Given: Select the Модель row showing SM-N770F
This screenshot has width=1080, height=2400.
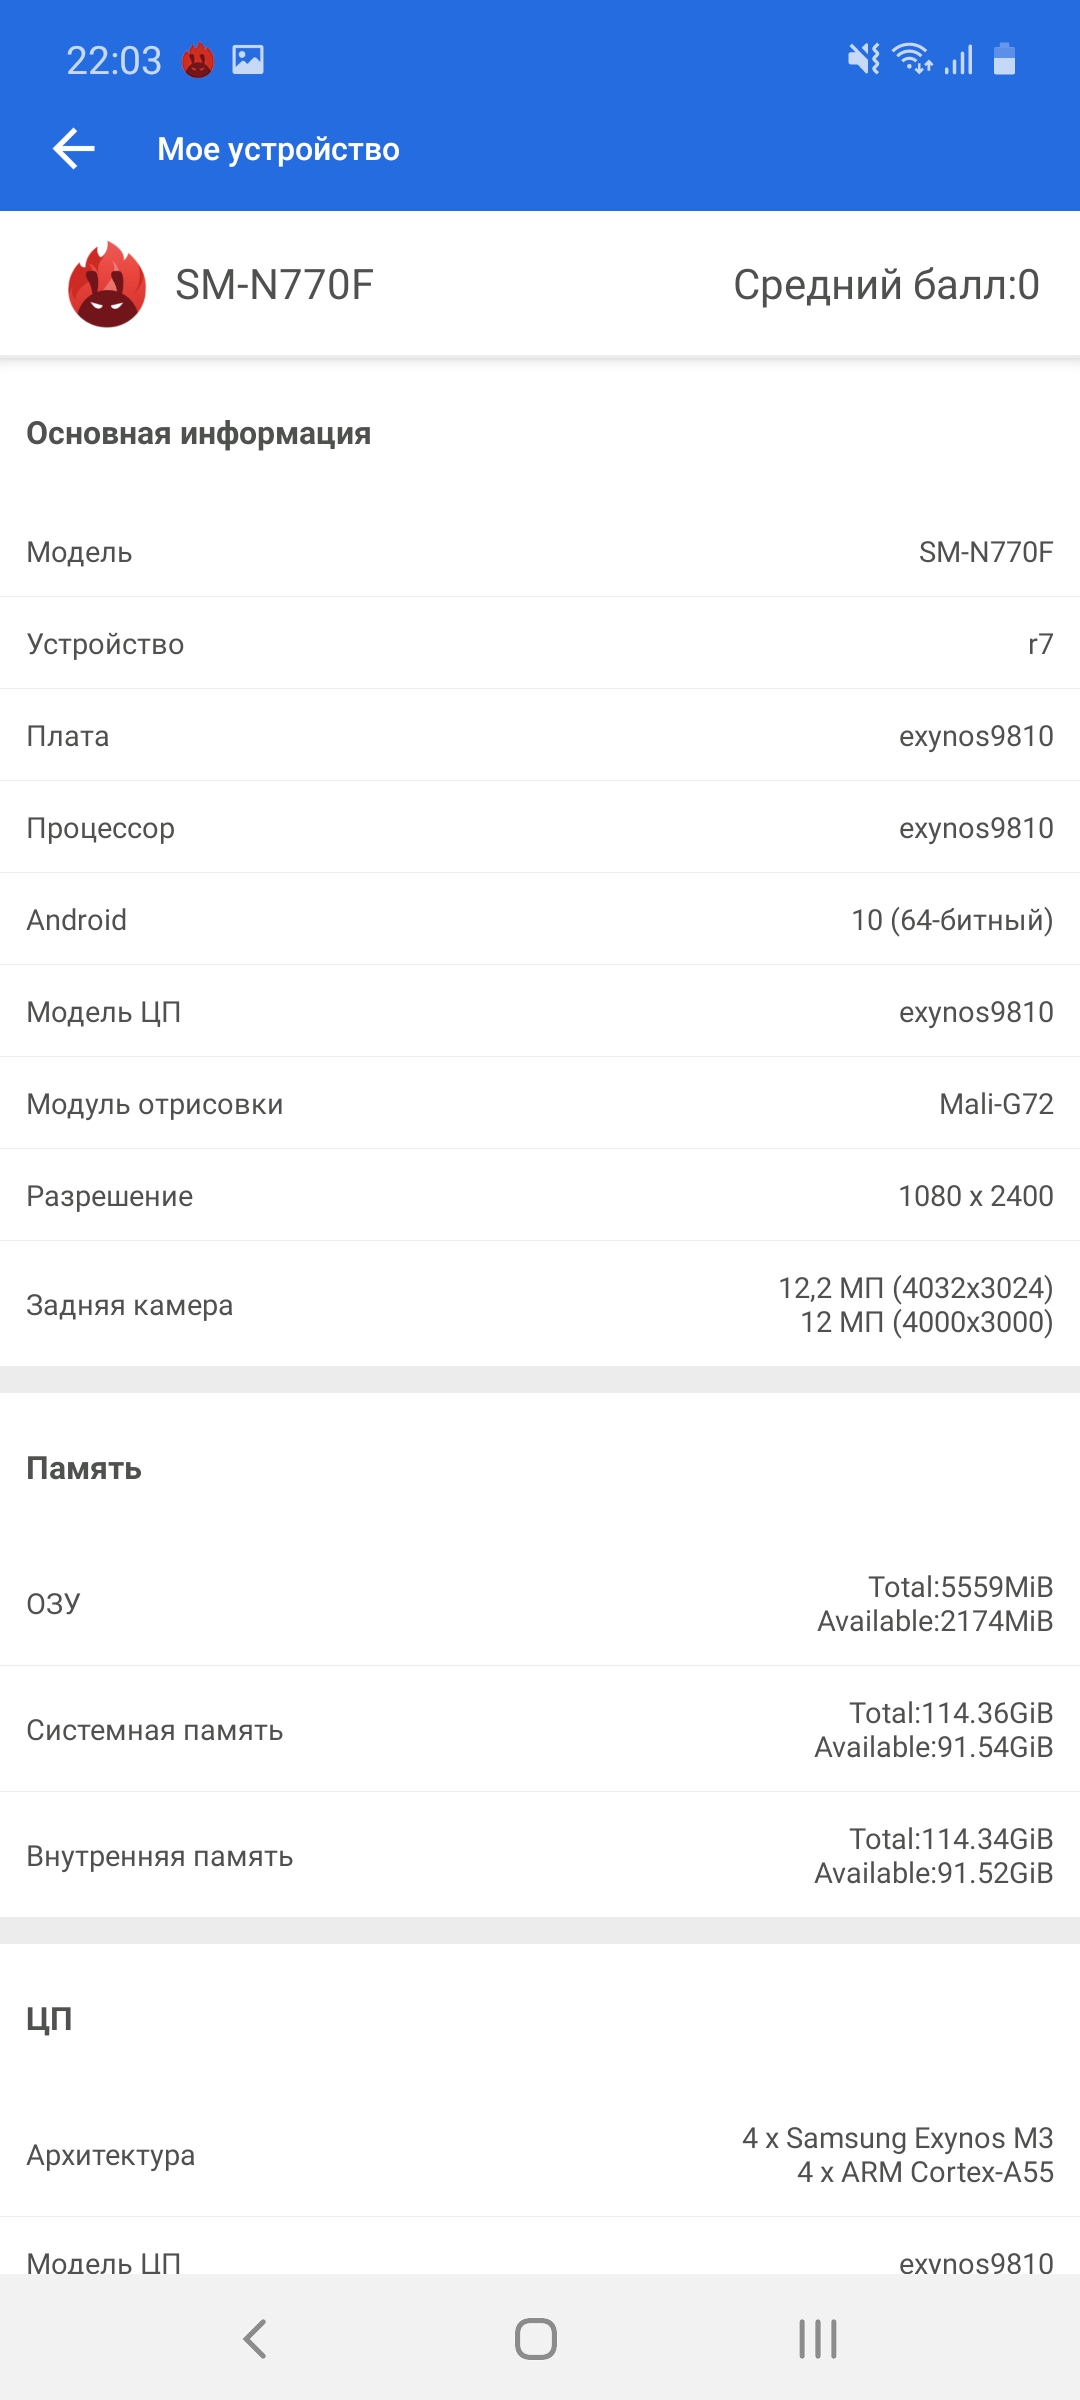Looking at the screenshot, I should point(540,552).
